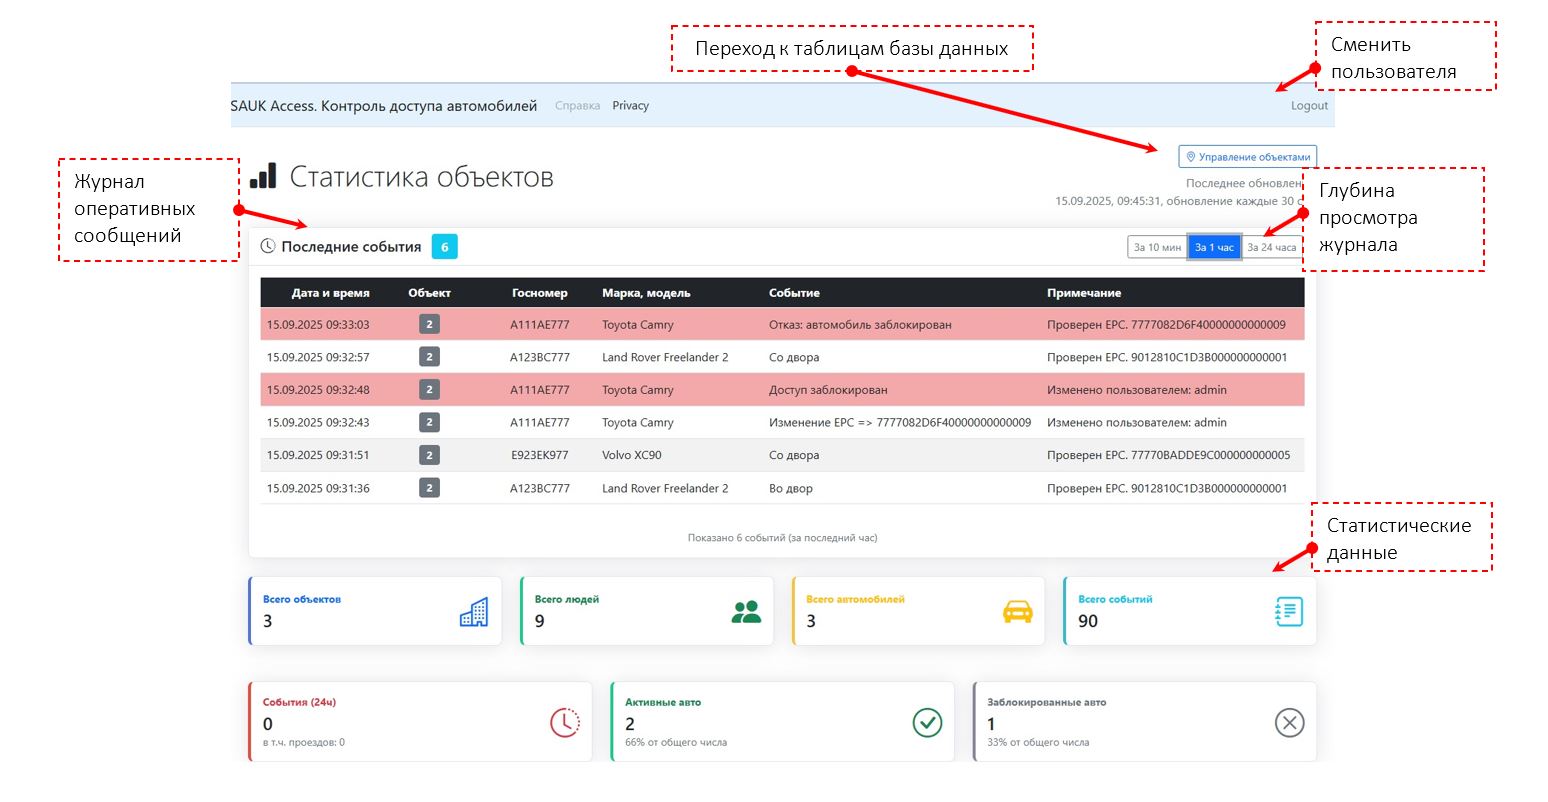The width and height of the screenshot is (1548, 802).
Task: Click event Доступ заблокирован
Action: pos(828,390)
